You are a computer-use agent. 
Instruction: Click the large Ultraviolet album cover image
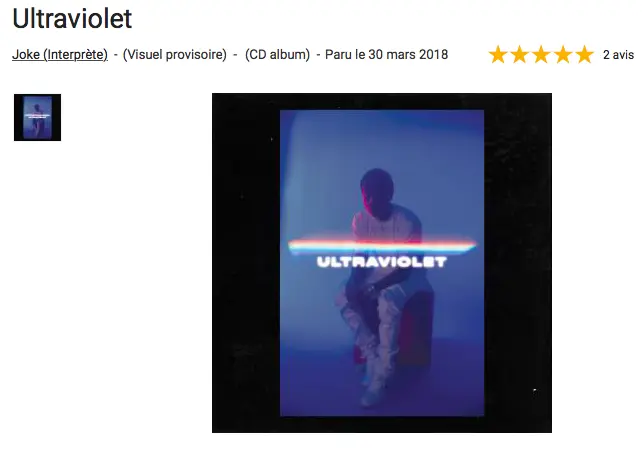[x=382, y=263]
